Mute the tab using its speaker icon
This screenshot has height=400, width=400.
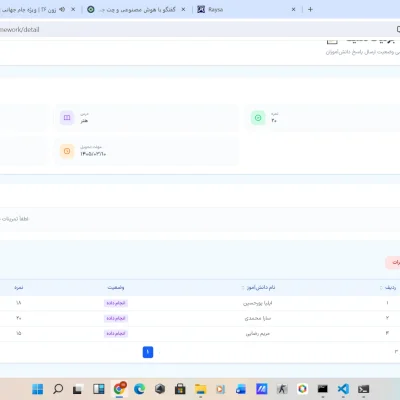point(62,9)
